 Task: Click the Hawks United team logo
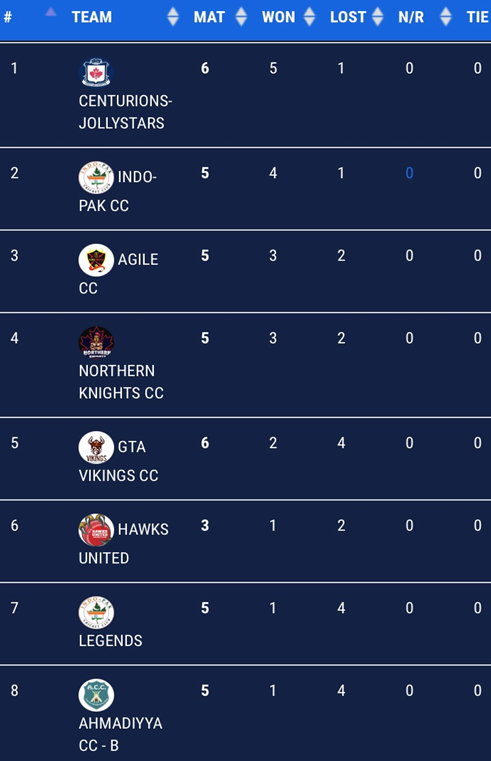pos(96,529)
